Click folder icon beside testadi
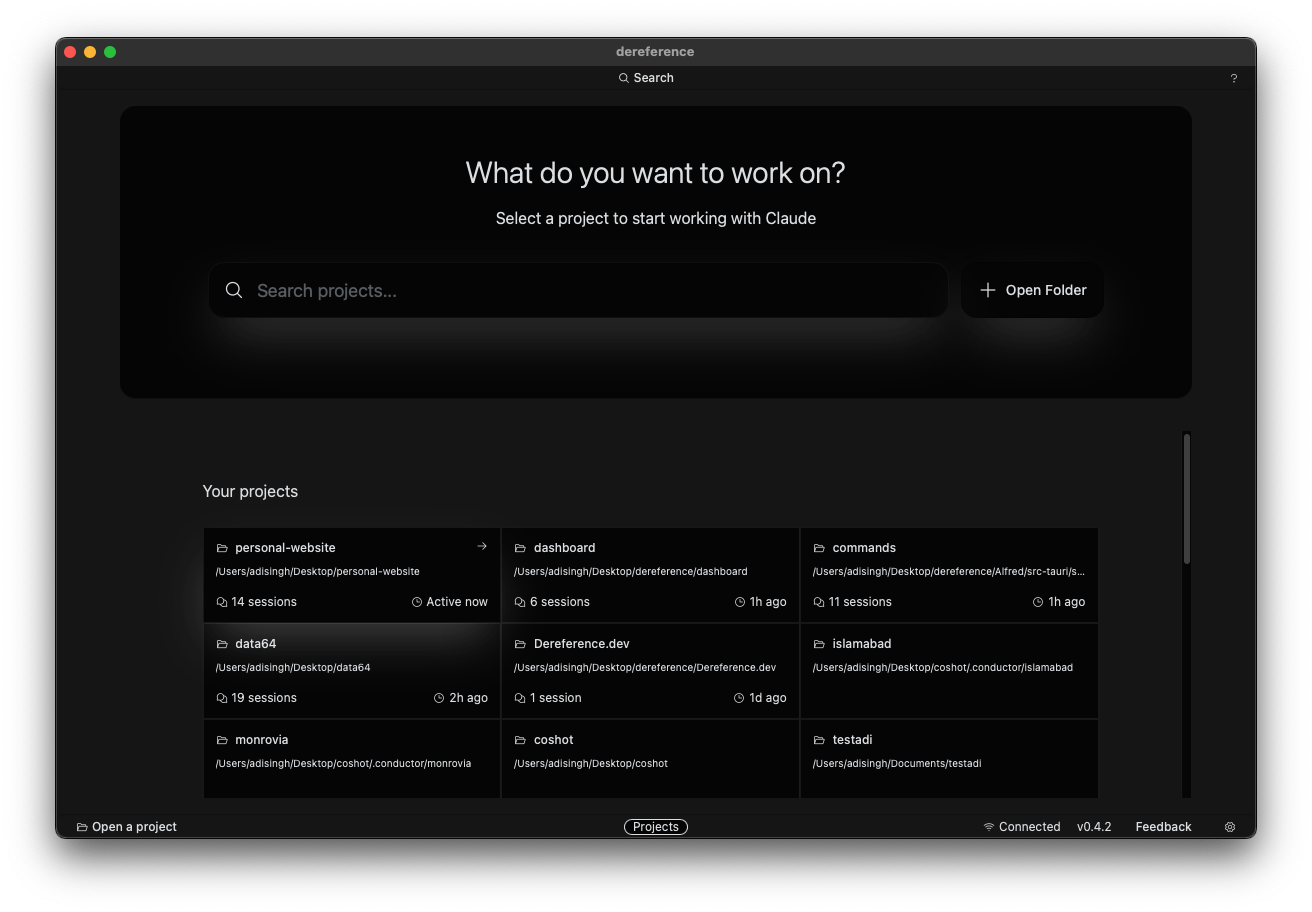The width and height of the screenshot is (1312, 912). [x=819, y=740]
